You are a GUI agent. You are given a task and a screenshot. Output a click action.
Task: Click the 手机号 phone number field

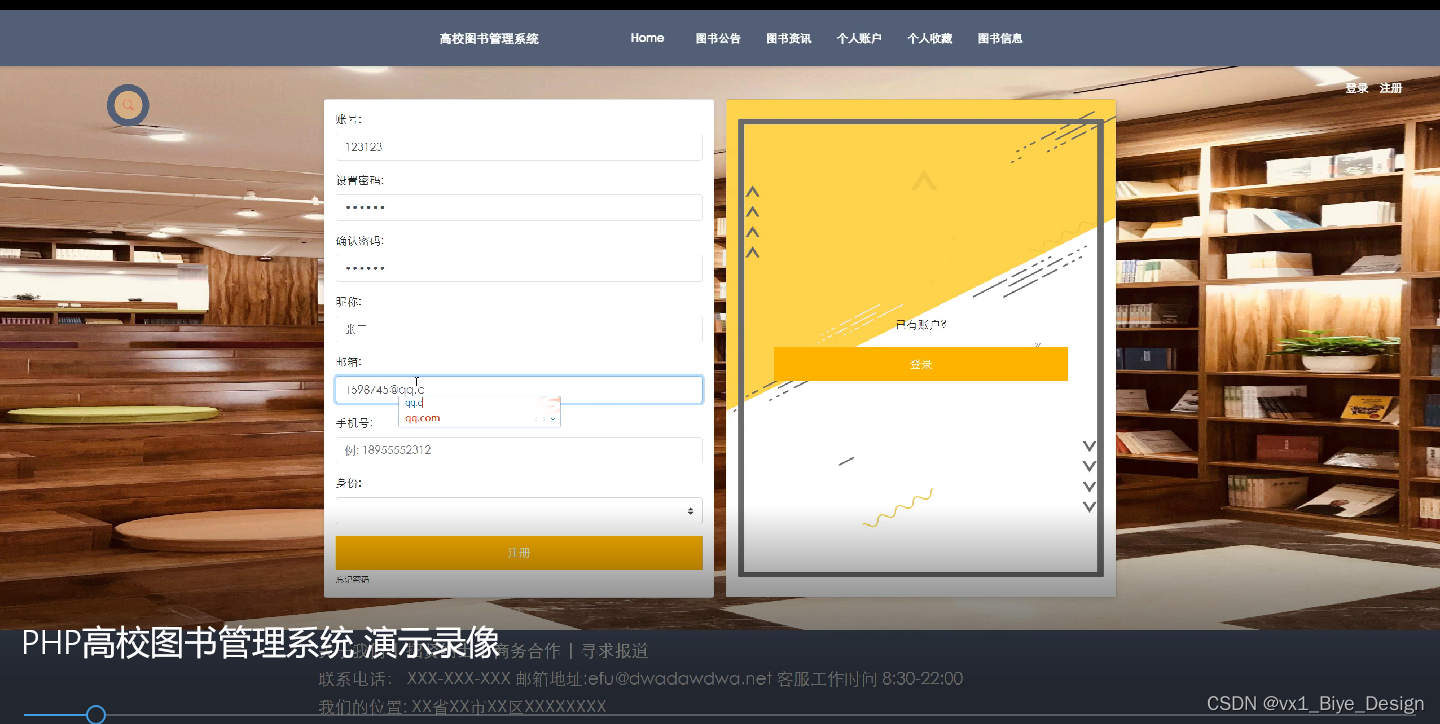519,450
